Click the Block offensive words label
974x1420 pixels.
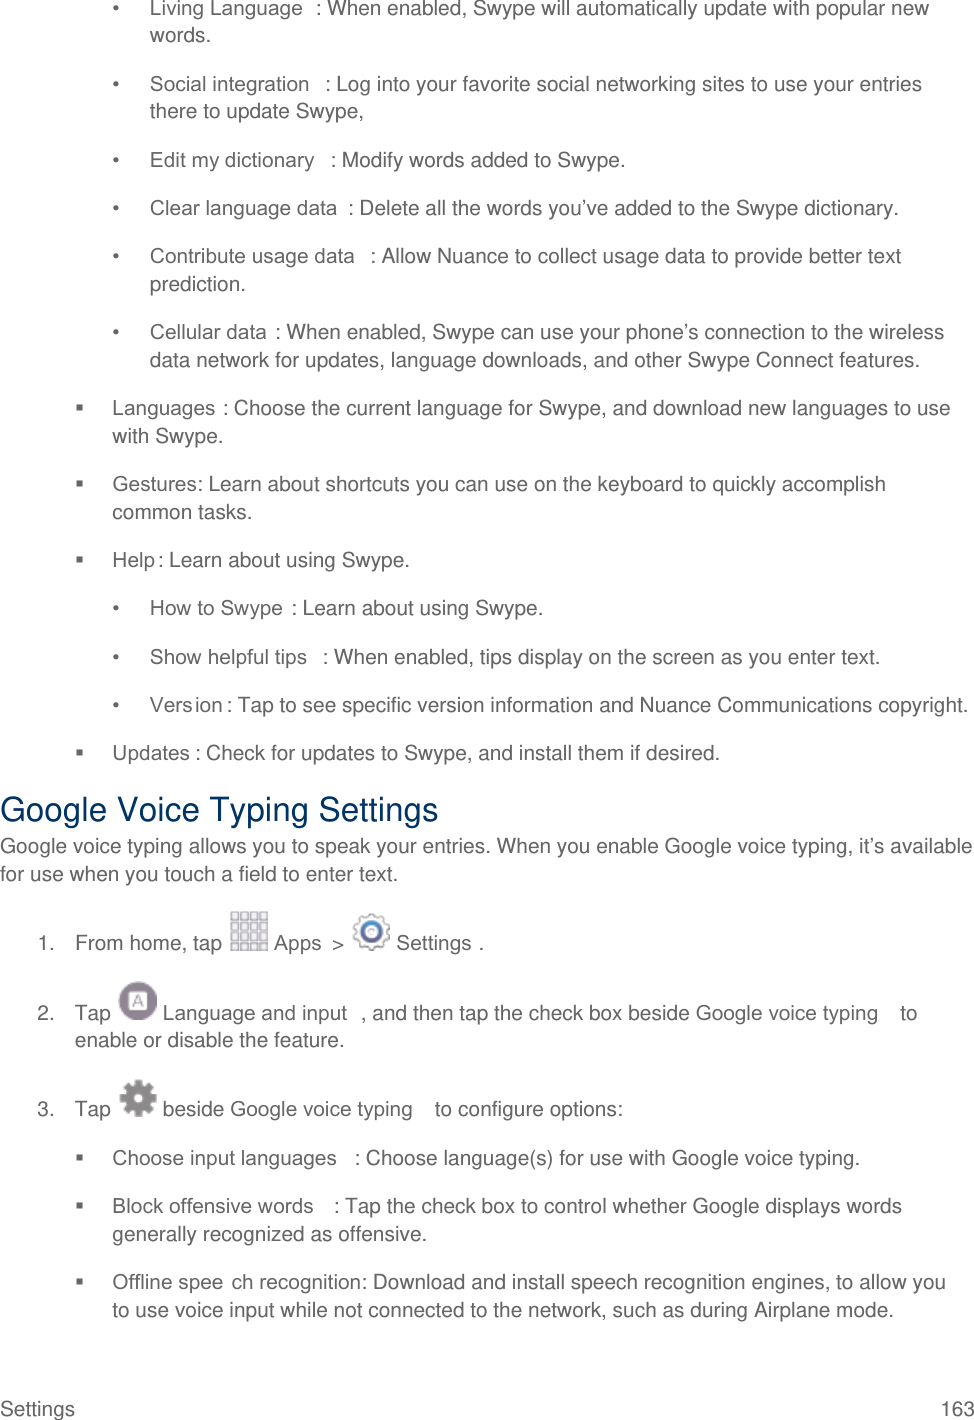pos(212,1206)
